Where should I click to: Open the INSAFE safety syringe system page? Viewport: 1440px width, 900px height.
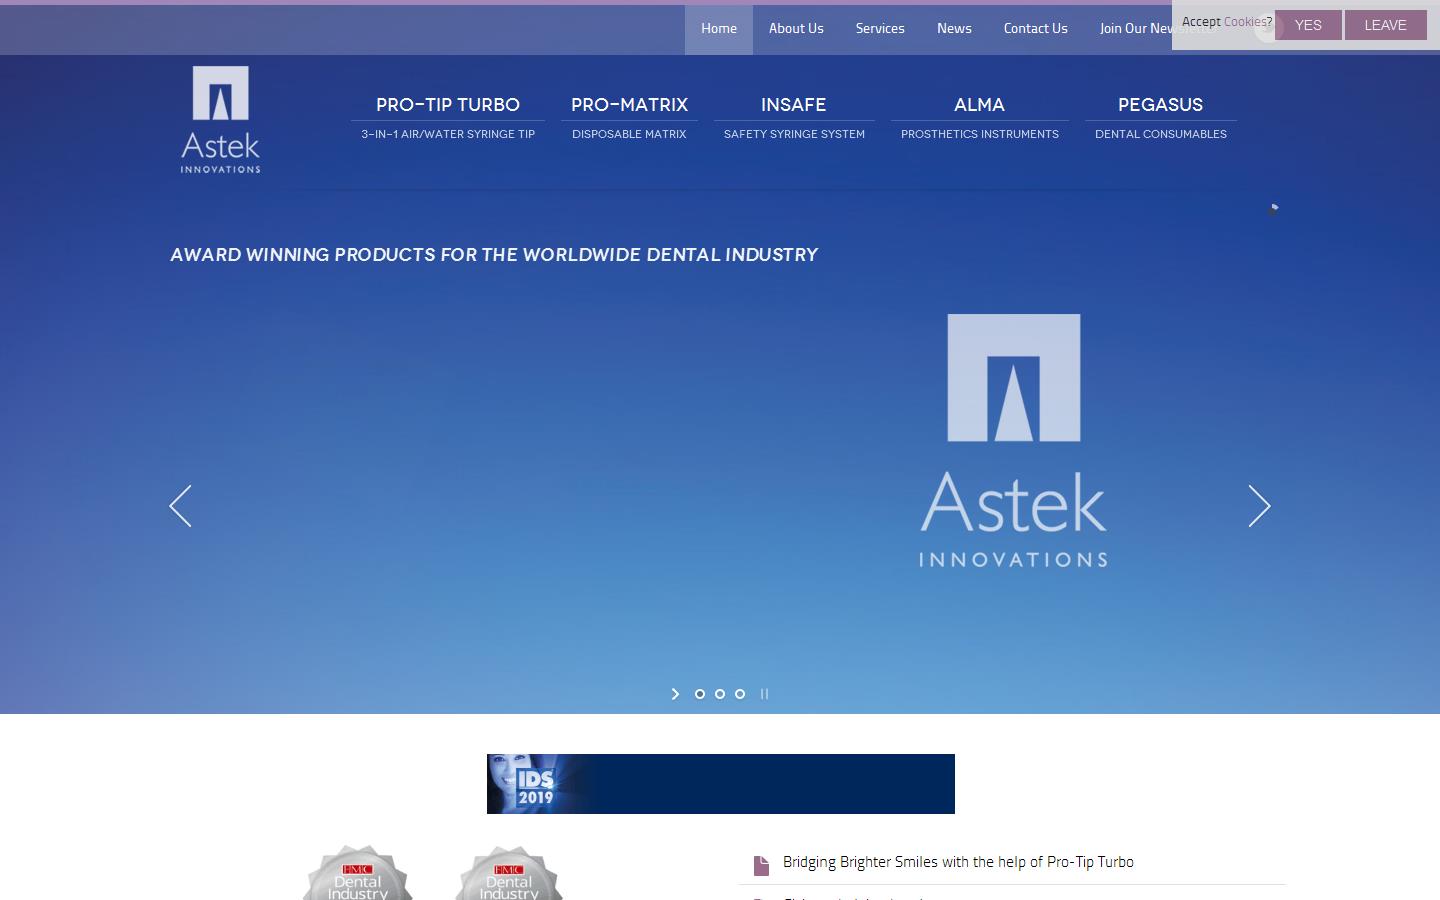(x=794, y=105)
